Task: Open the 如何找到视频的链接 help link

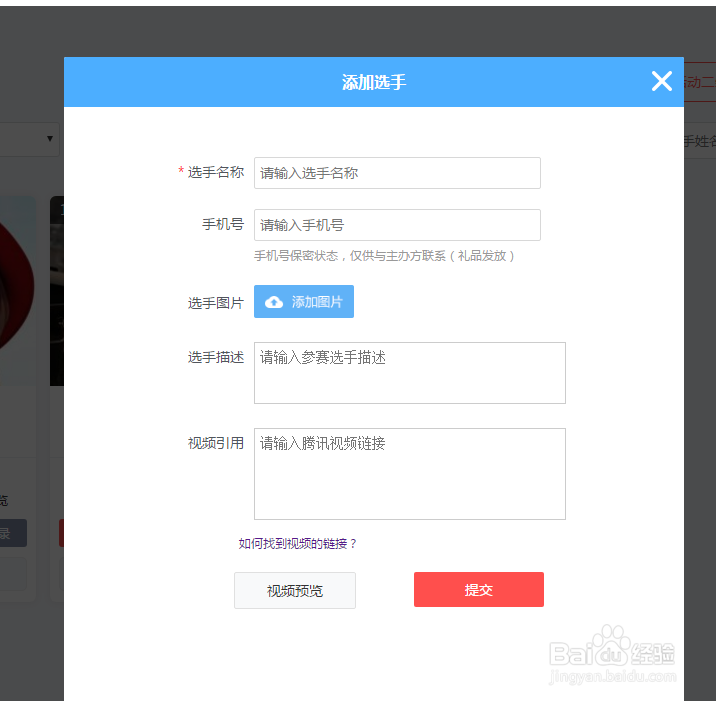Action: click(x=297, y=543)
